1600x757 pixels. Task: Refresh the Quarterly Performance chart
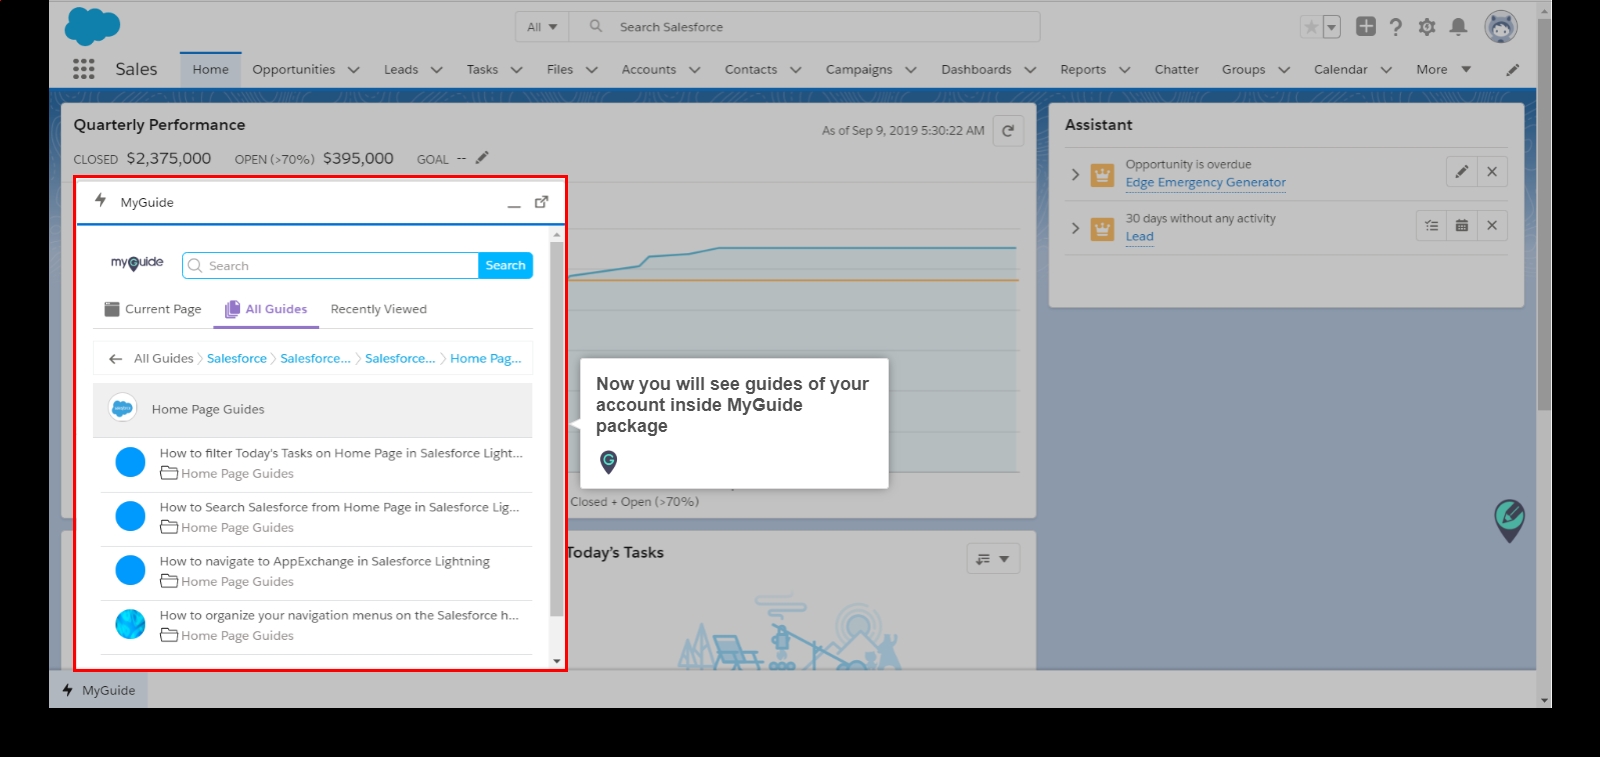pos(1008,131)
